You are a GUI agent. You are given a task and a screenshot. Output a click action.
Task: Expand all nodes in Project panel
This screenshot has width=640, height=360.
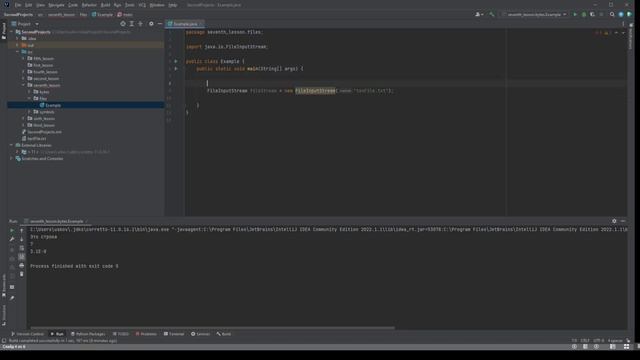[x=131, y=24]
